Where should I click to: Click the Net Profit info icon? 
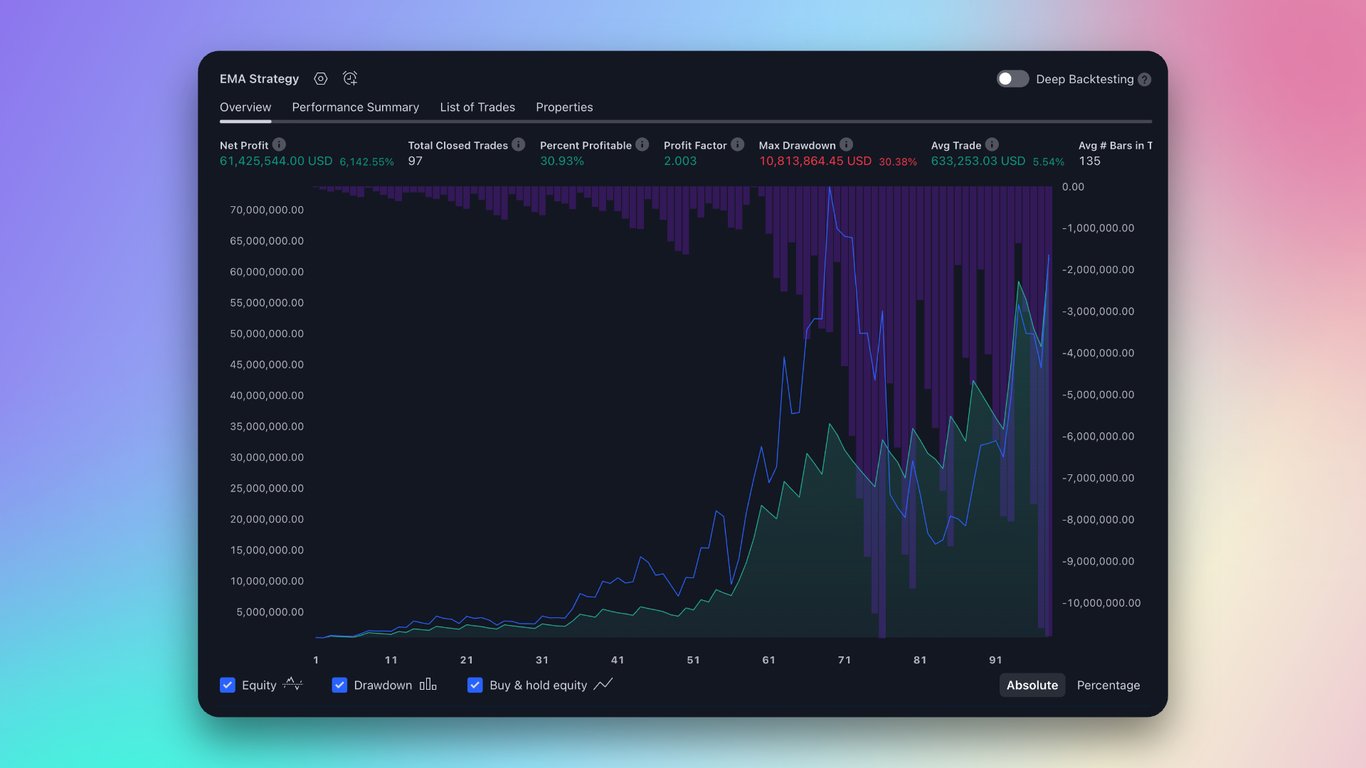(x=279, y=145)
